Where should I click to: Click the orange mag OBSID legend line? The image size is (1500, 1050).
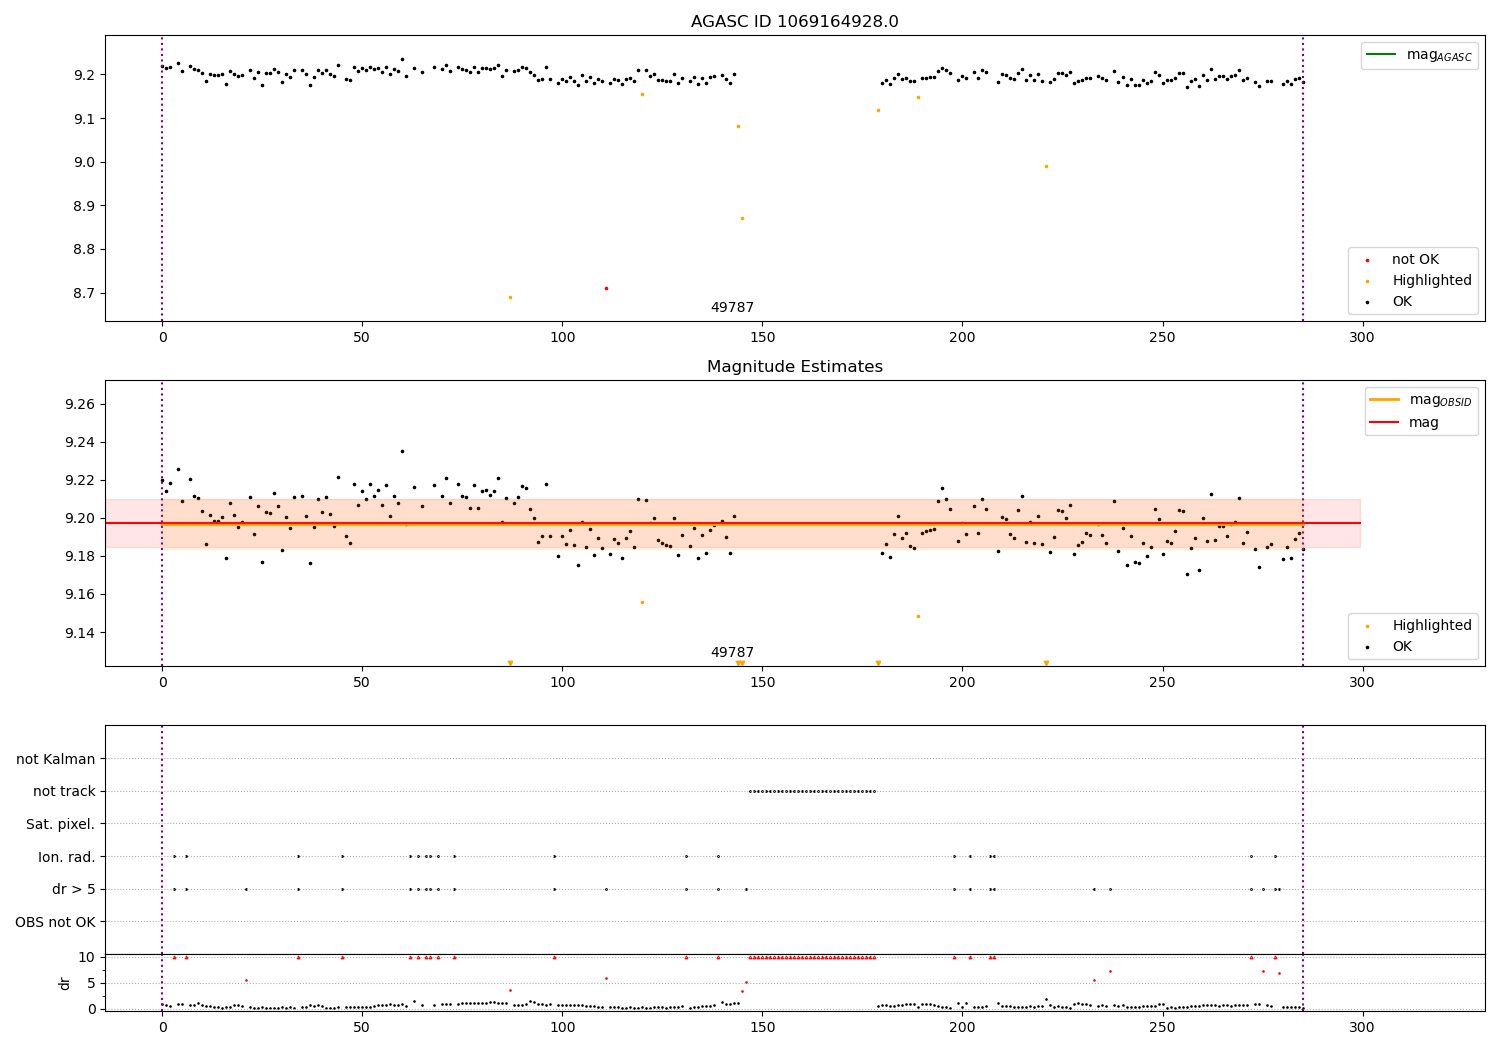1385,399
